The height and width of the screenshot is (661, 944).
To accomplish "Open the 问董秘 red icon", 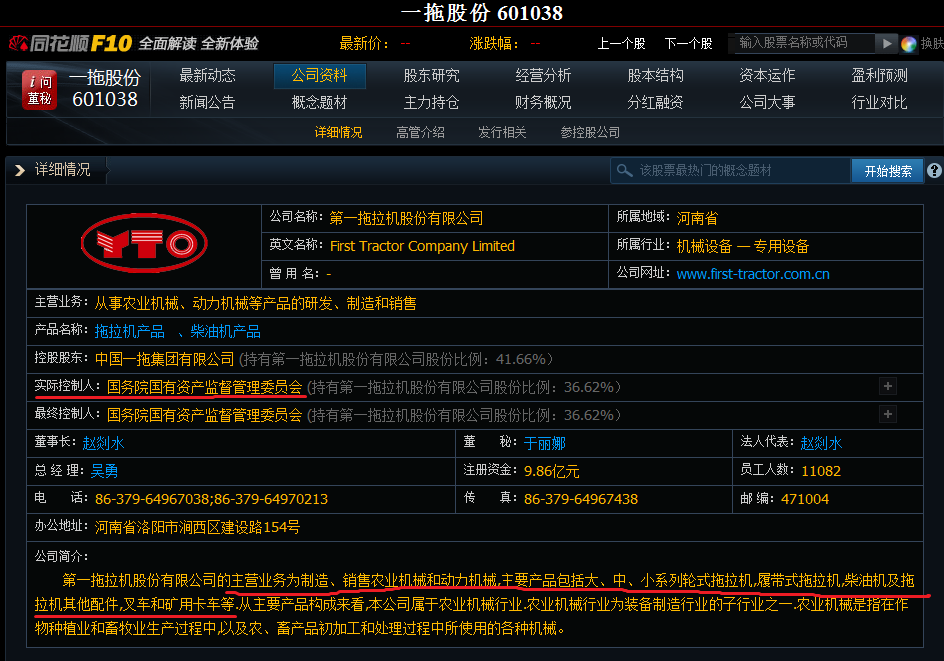I will 39,90.
